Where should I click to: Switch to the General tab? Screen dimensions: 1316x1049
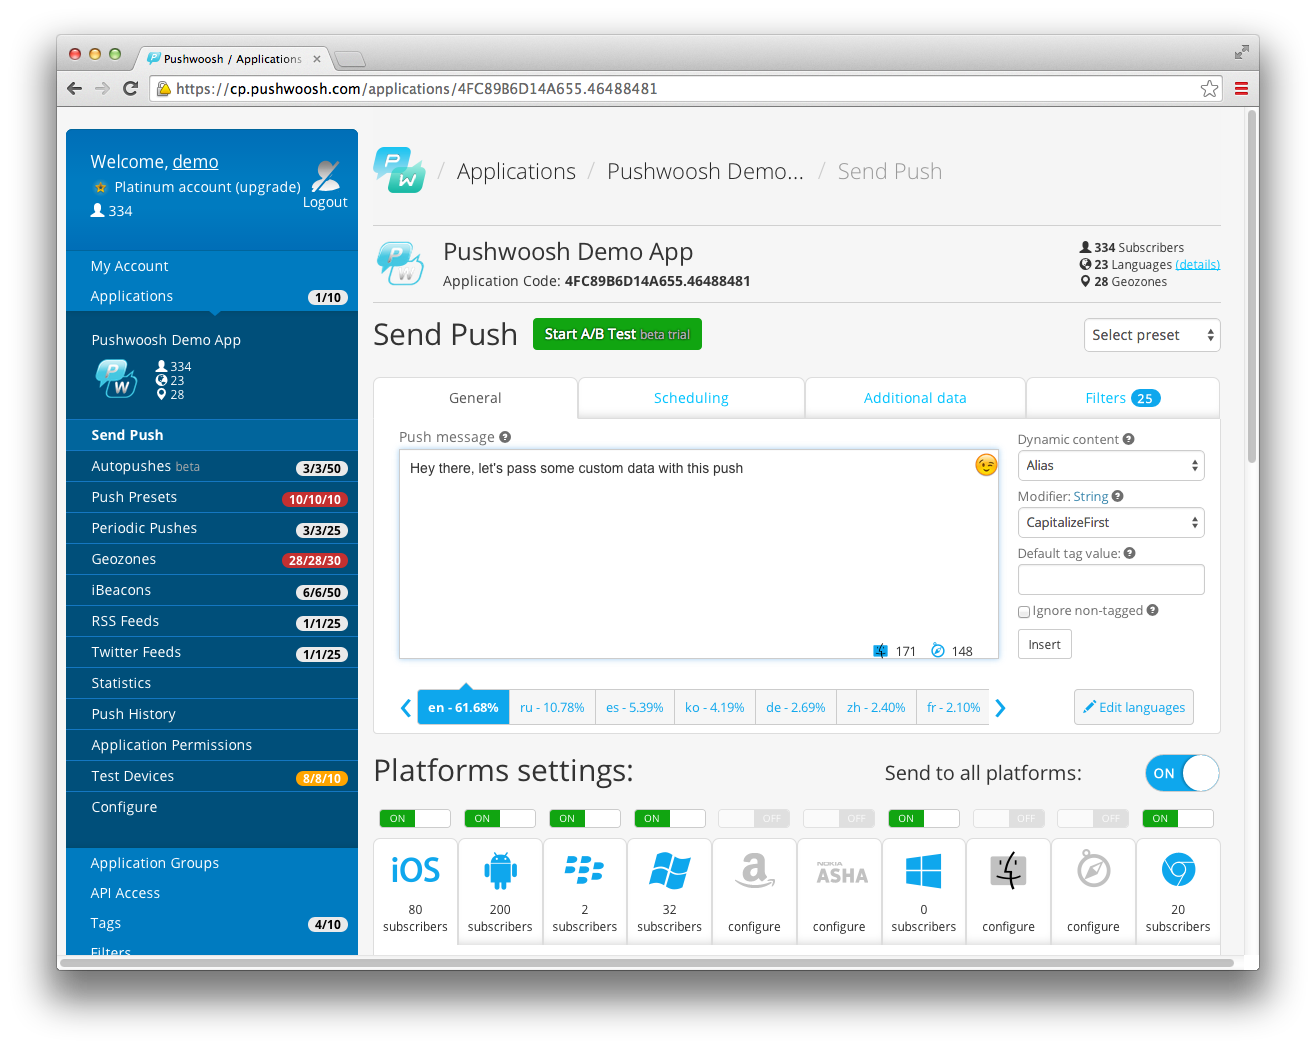(x=475, y=398)
